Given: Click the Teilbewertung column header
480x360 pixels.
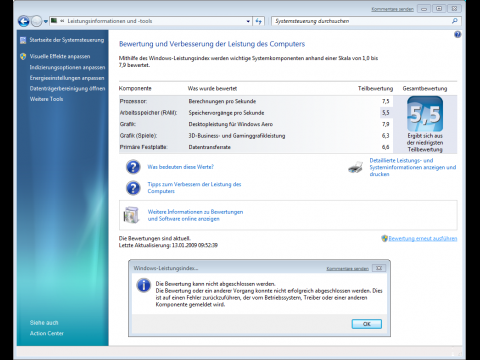Looking at the screenshot, I should coord(375,89).
